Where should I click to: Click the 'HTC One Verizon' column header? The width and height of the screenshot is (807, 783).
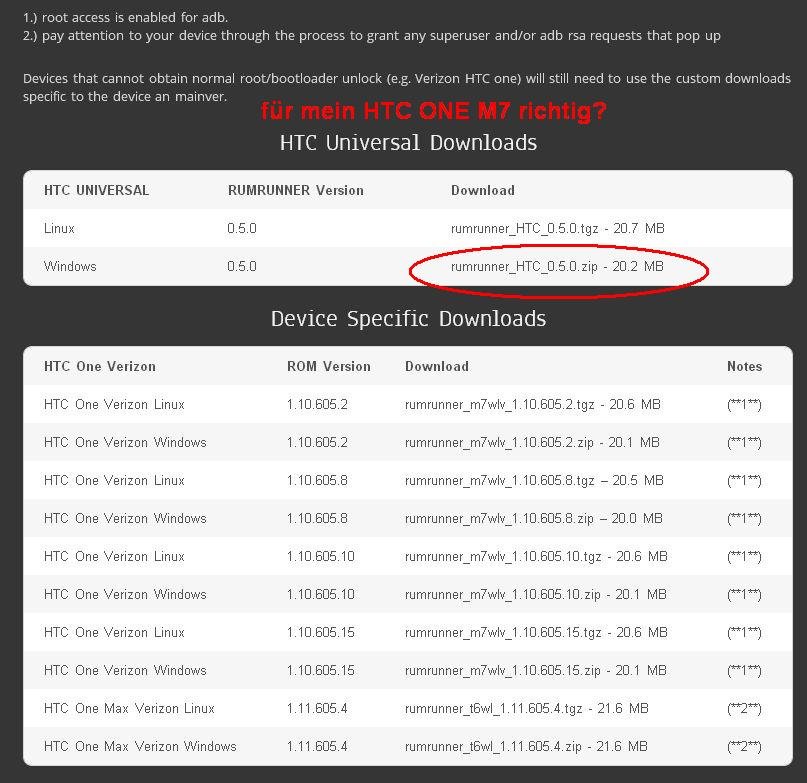pyautogui.click(x=100, y=367)
